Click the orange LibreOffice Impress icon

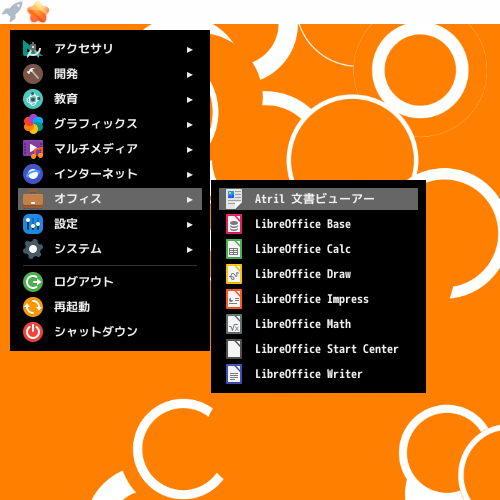tap(234, 299)
